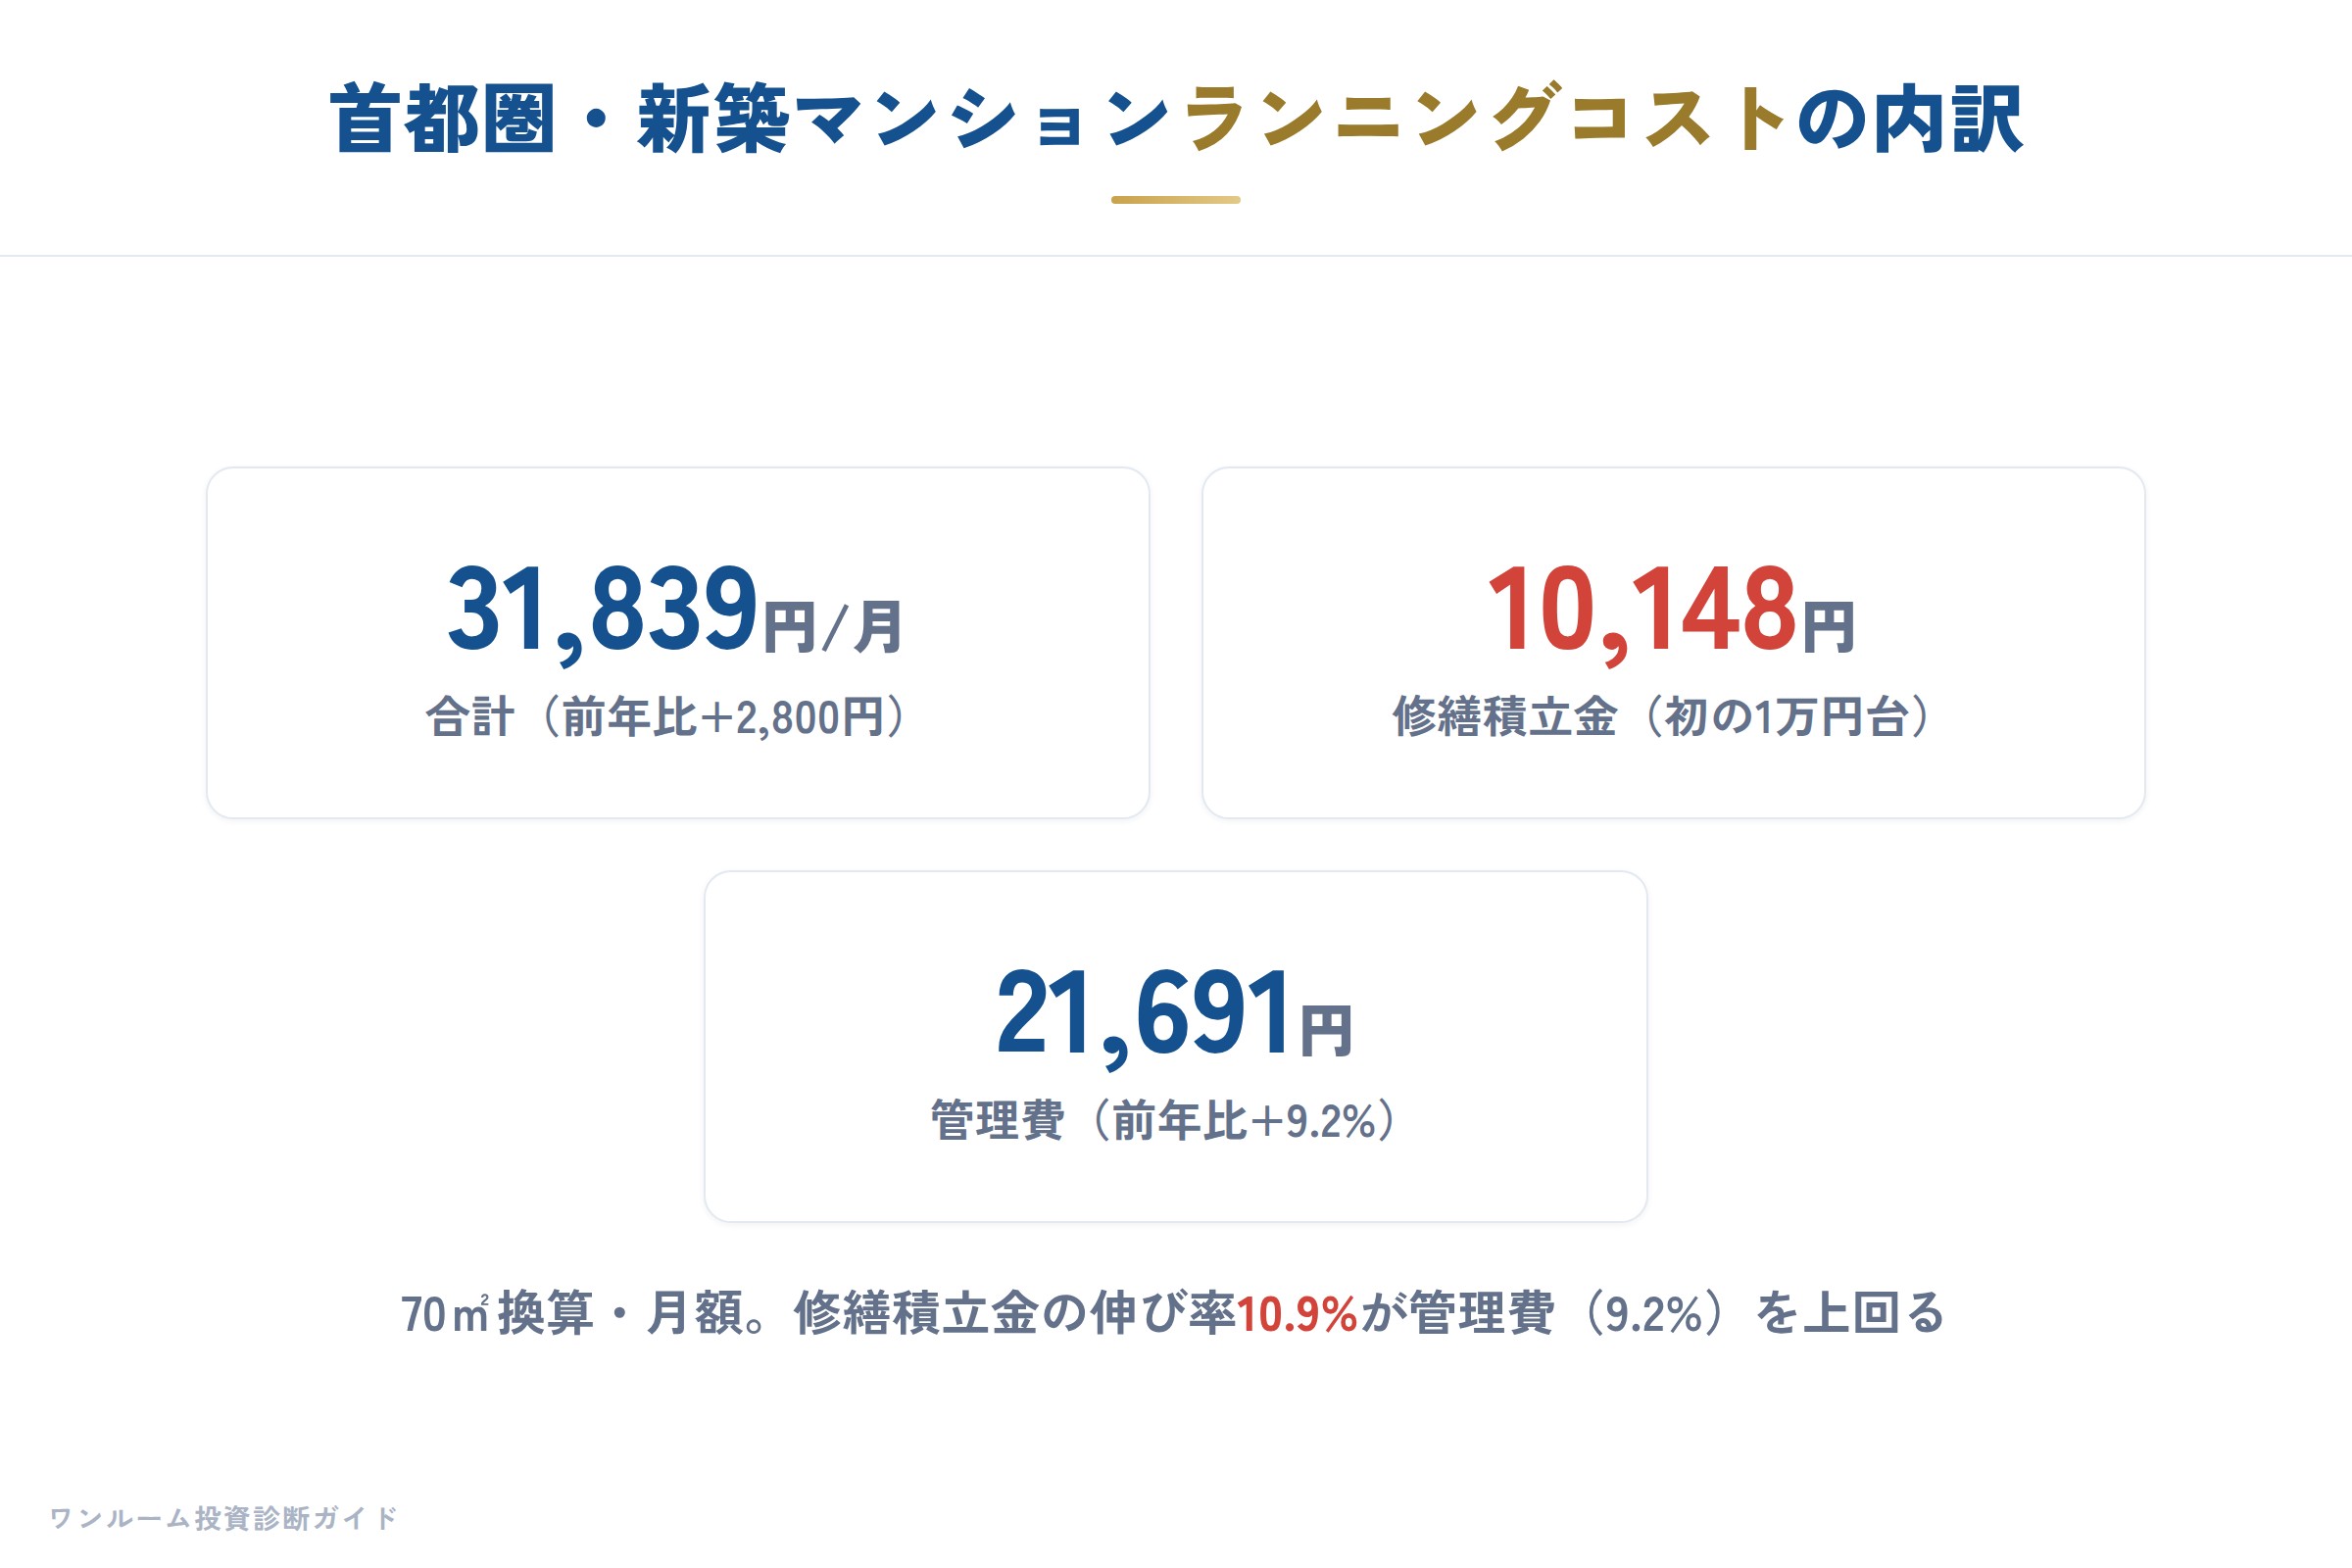This screenshot has width=2352, height=1568.
Task: Click the 70㎡換算・月額 text
Action: pyautogui.click(x=568, y=1314)
